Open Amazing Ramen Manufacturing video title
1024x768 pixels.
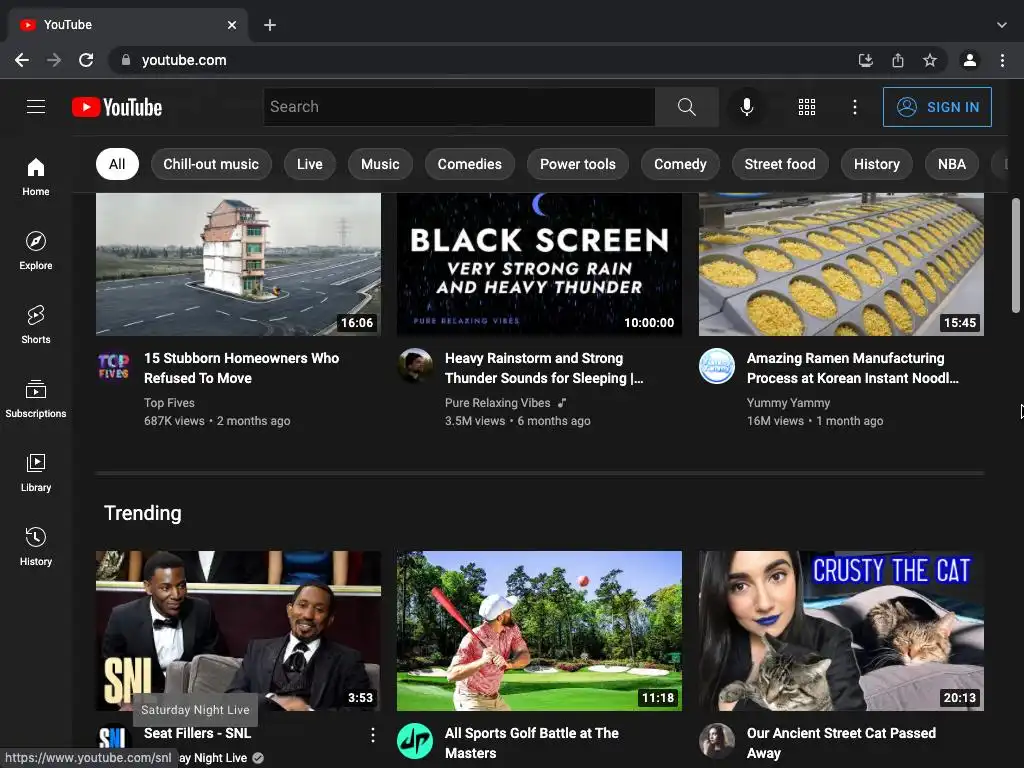(852, 368)
